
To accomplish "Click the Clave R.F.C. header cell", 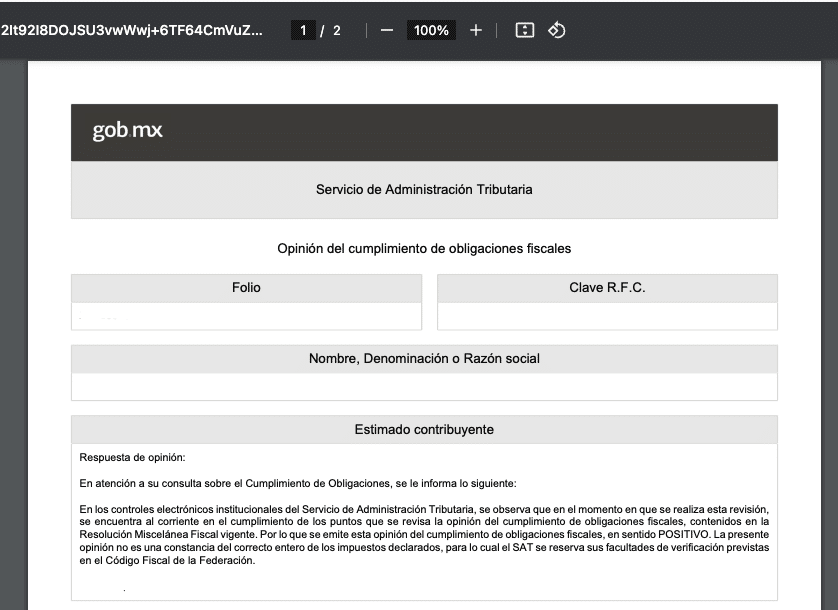I will (607, 288).
